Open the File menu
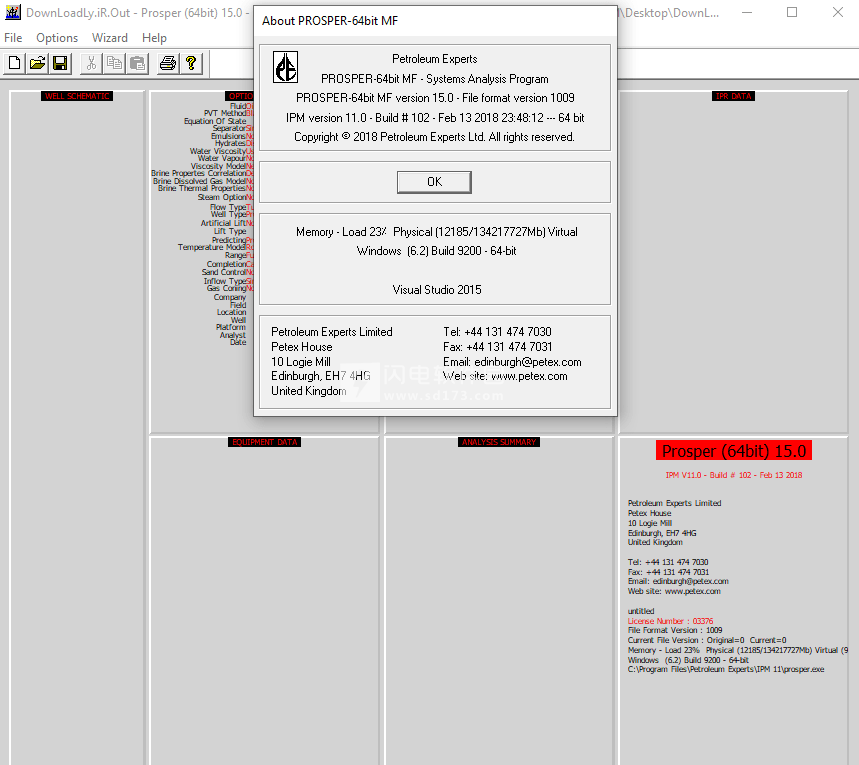This screenshot has height=765, width=859. [13, 38]
